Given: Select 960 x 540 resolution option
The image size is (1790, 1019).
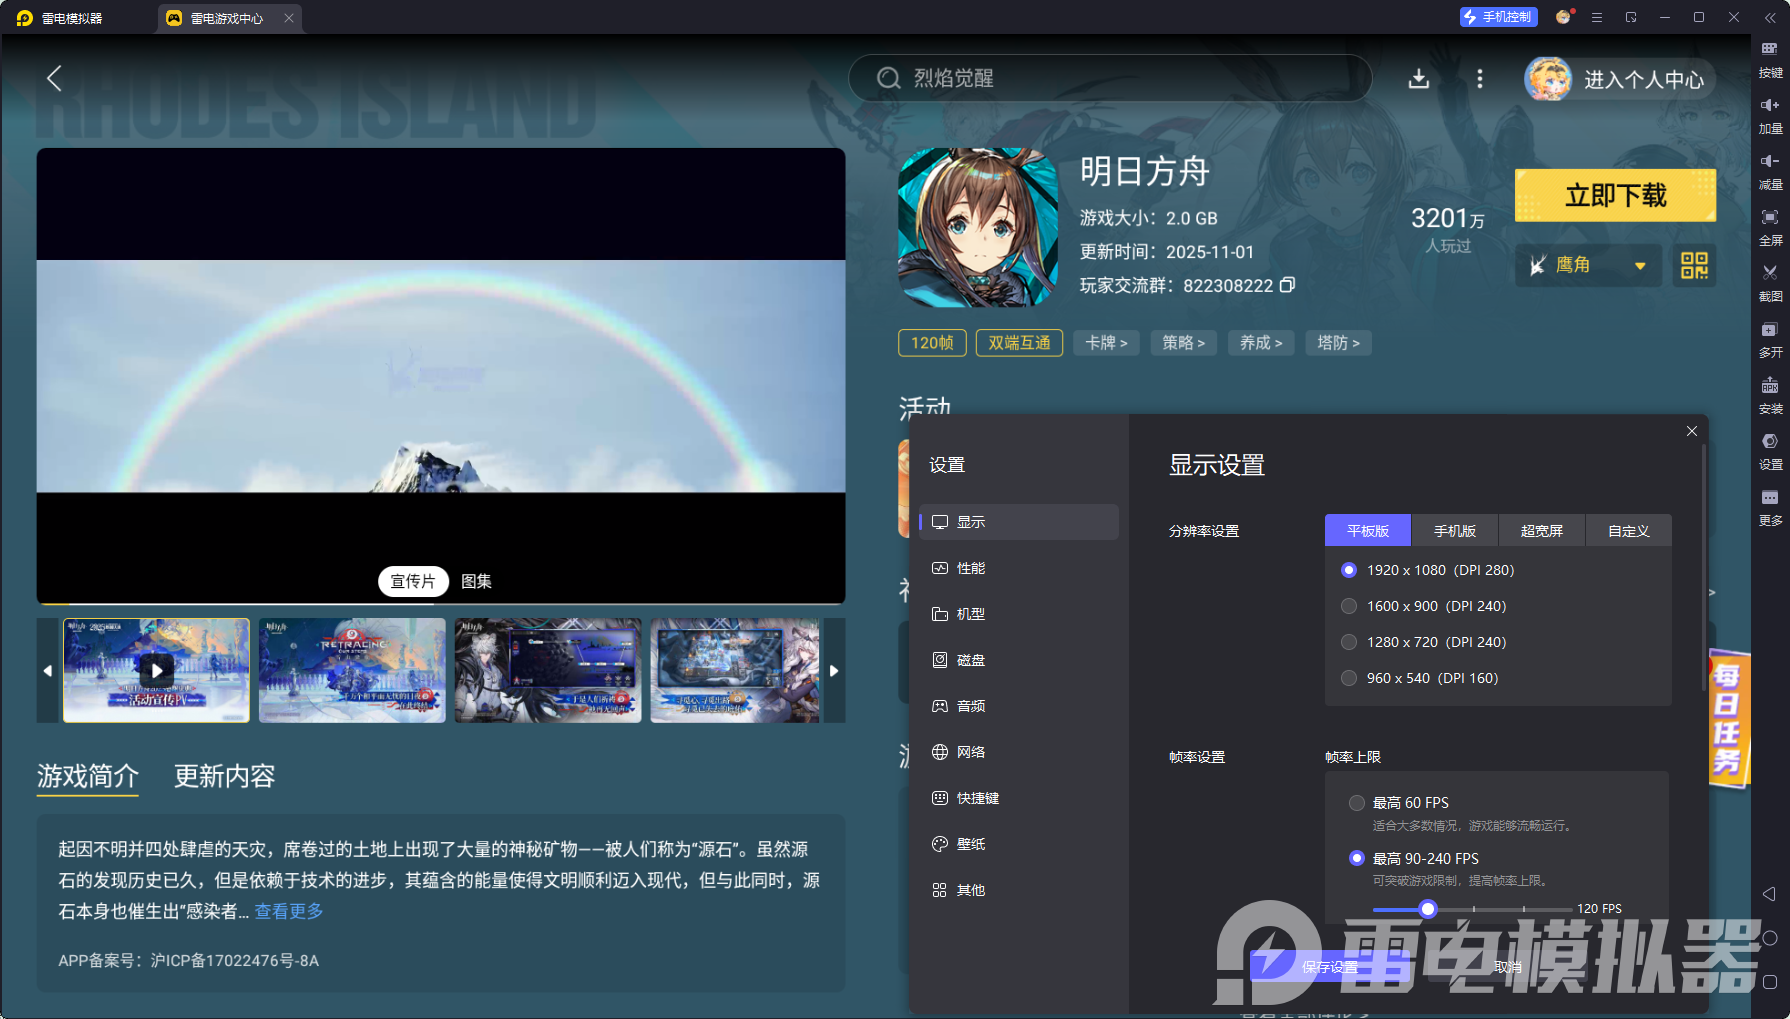Looking at the screenshot, I should [x=1420, y=678].
